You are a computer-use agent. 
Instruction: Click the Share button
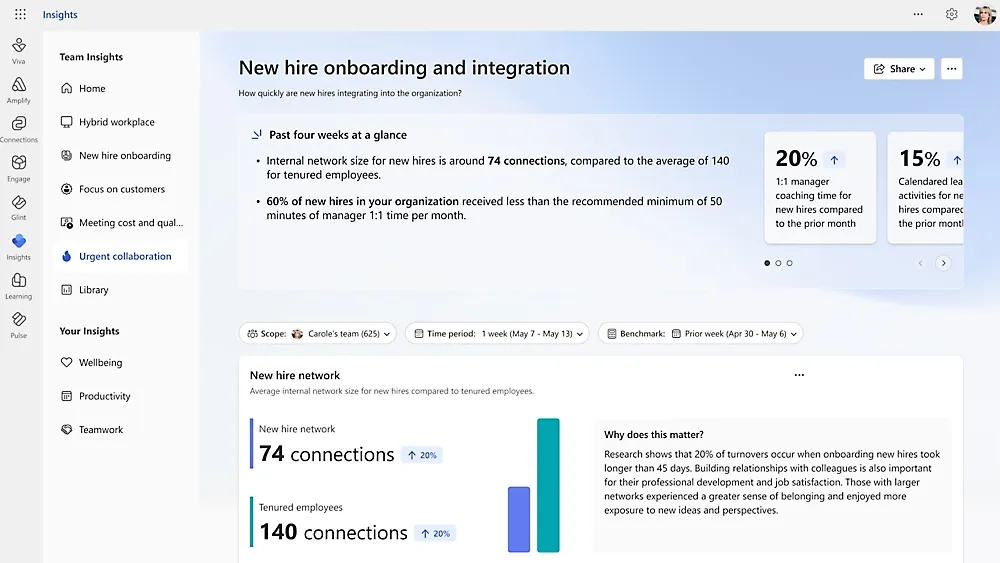point(899,69)
